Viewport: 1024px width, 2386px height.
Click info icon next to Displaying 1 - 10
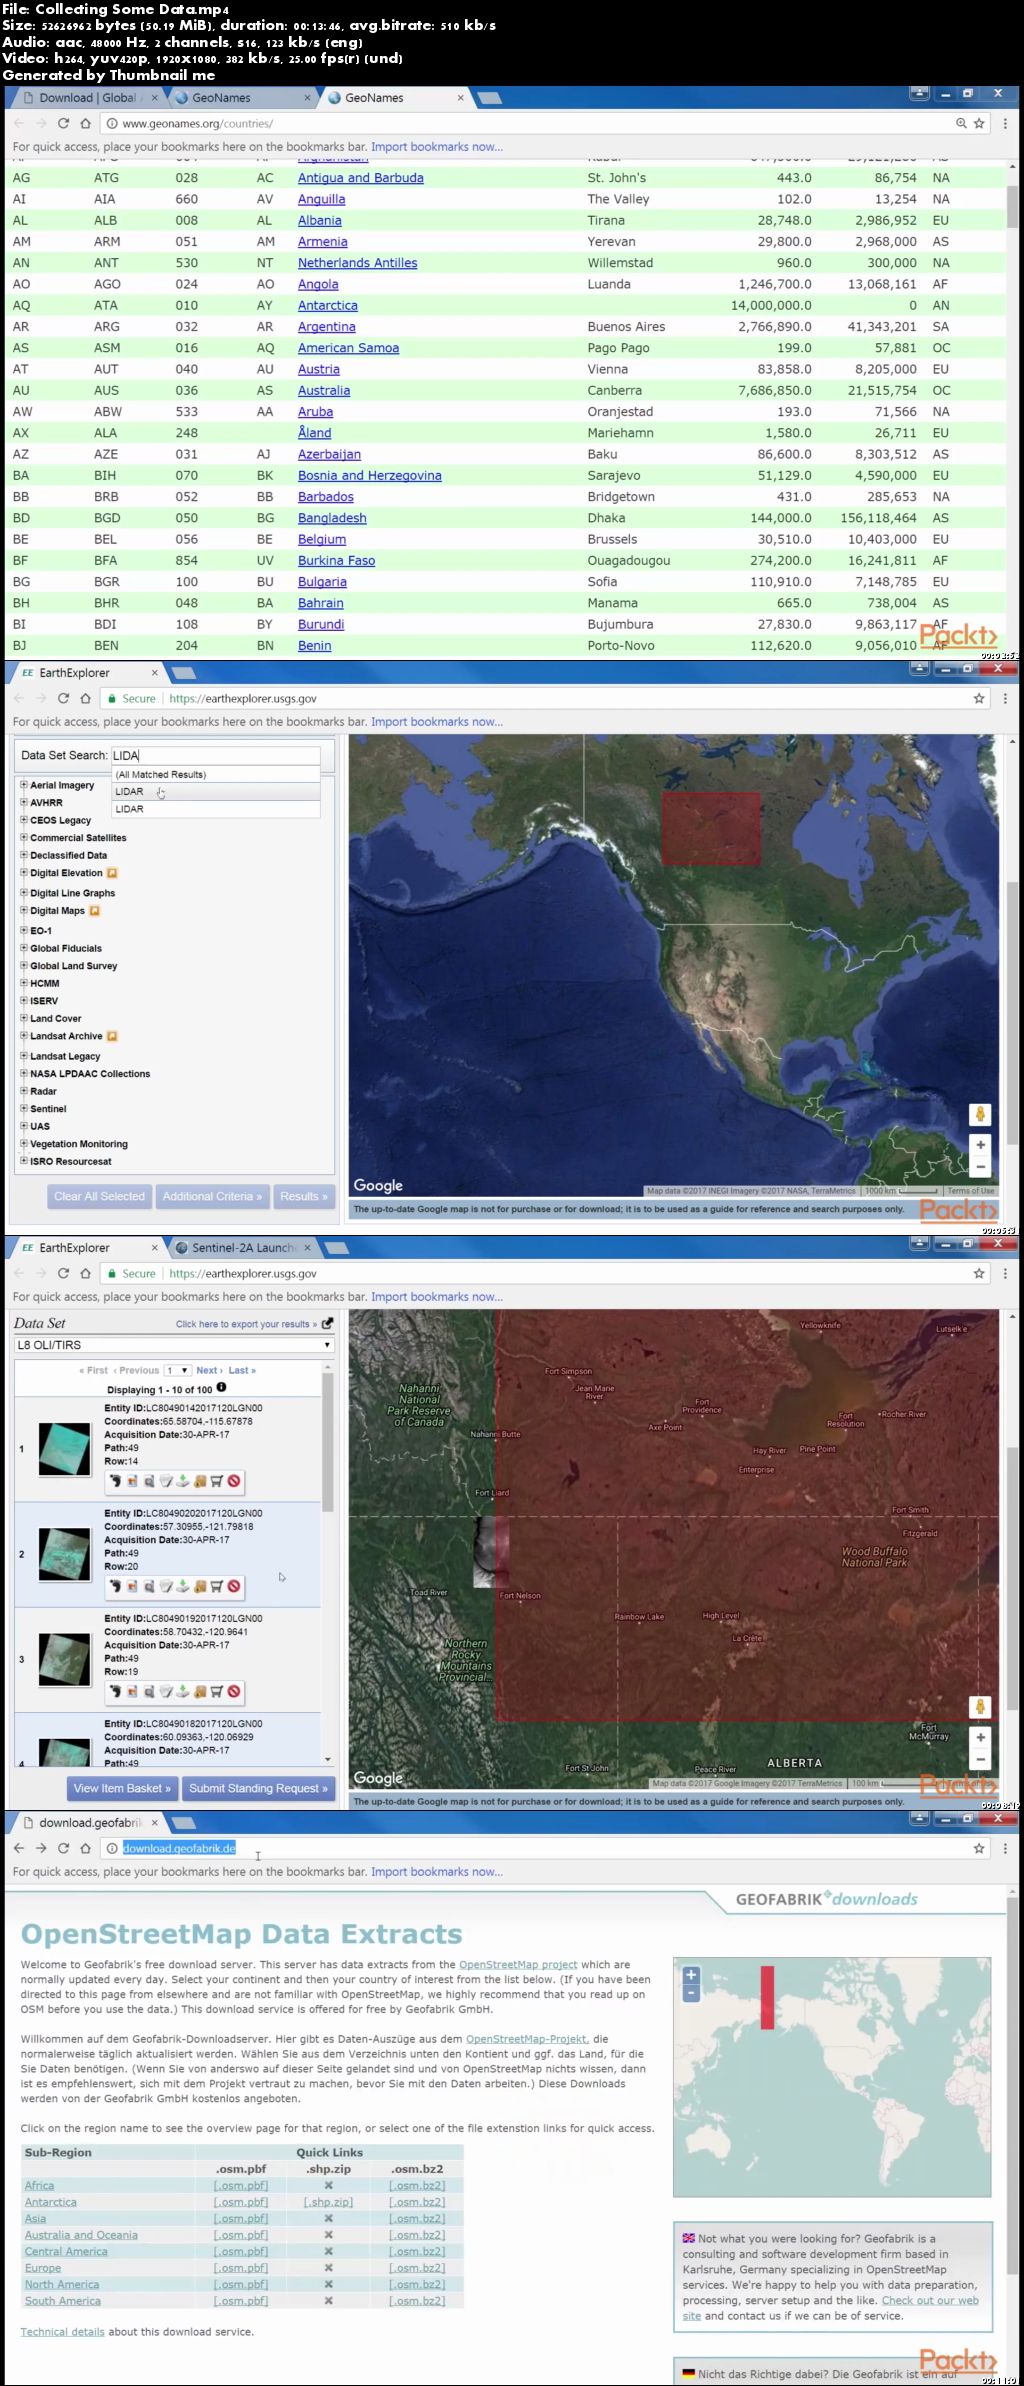pyautogui.click(x=221, y=1388)
